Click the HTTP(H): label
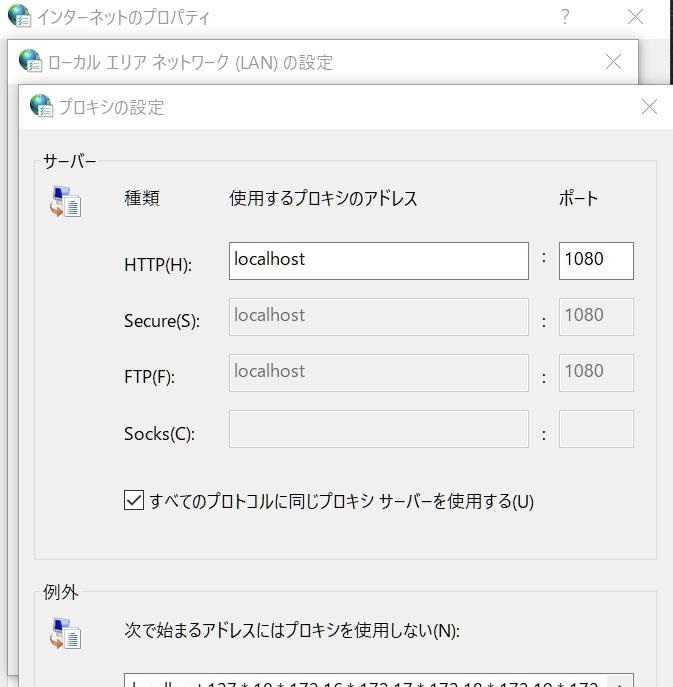The image size is (673, 687). 158,265
